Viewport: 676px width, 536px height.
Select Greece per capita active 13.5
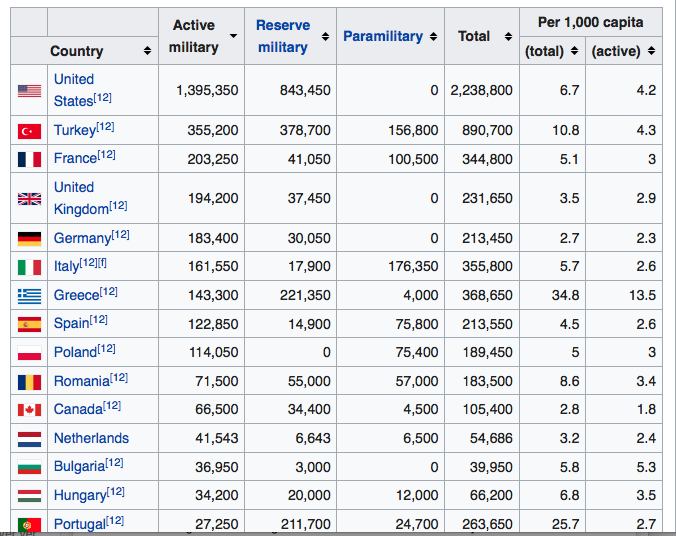642,295
